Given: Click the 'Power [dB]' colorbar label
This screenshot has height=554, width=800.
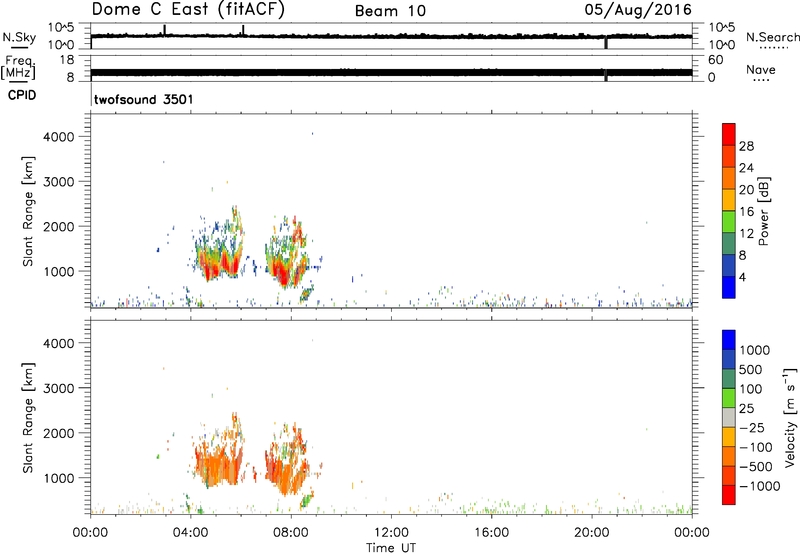Looking at the screenshot, I should coord(764,211).
